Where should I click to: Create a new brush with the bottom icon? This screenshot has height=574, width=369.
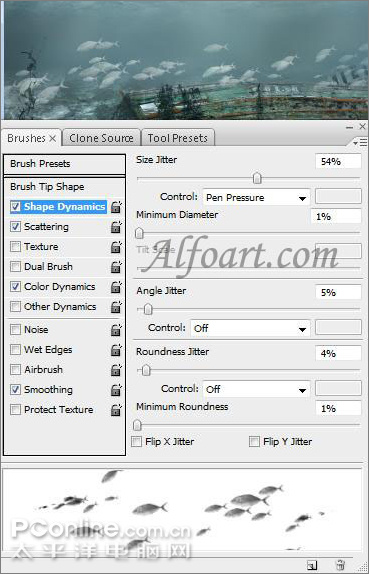(x=312, y=565)
